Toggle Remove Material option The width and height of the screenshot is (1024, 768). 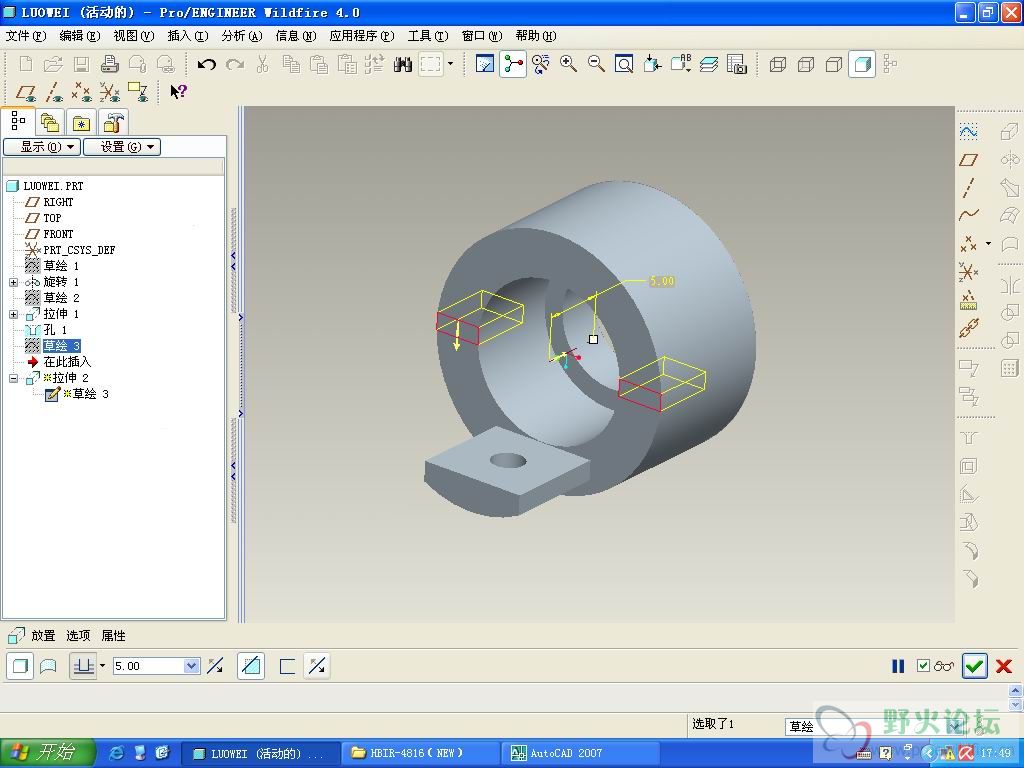(x=251, y=666)
